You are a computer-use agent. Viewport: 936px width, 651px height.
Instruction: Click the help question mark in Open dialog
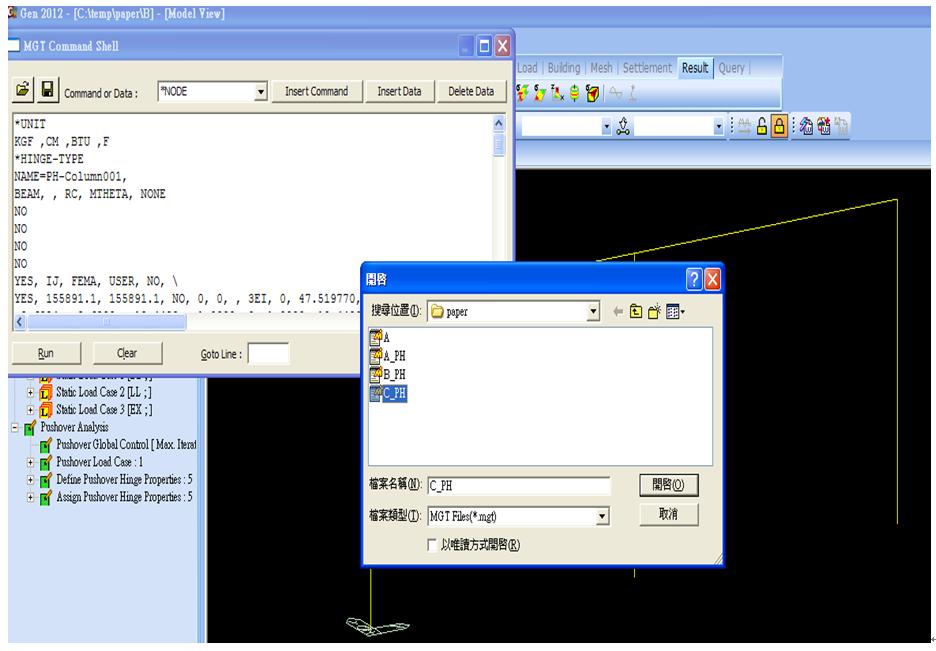(694, 279)
